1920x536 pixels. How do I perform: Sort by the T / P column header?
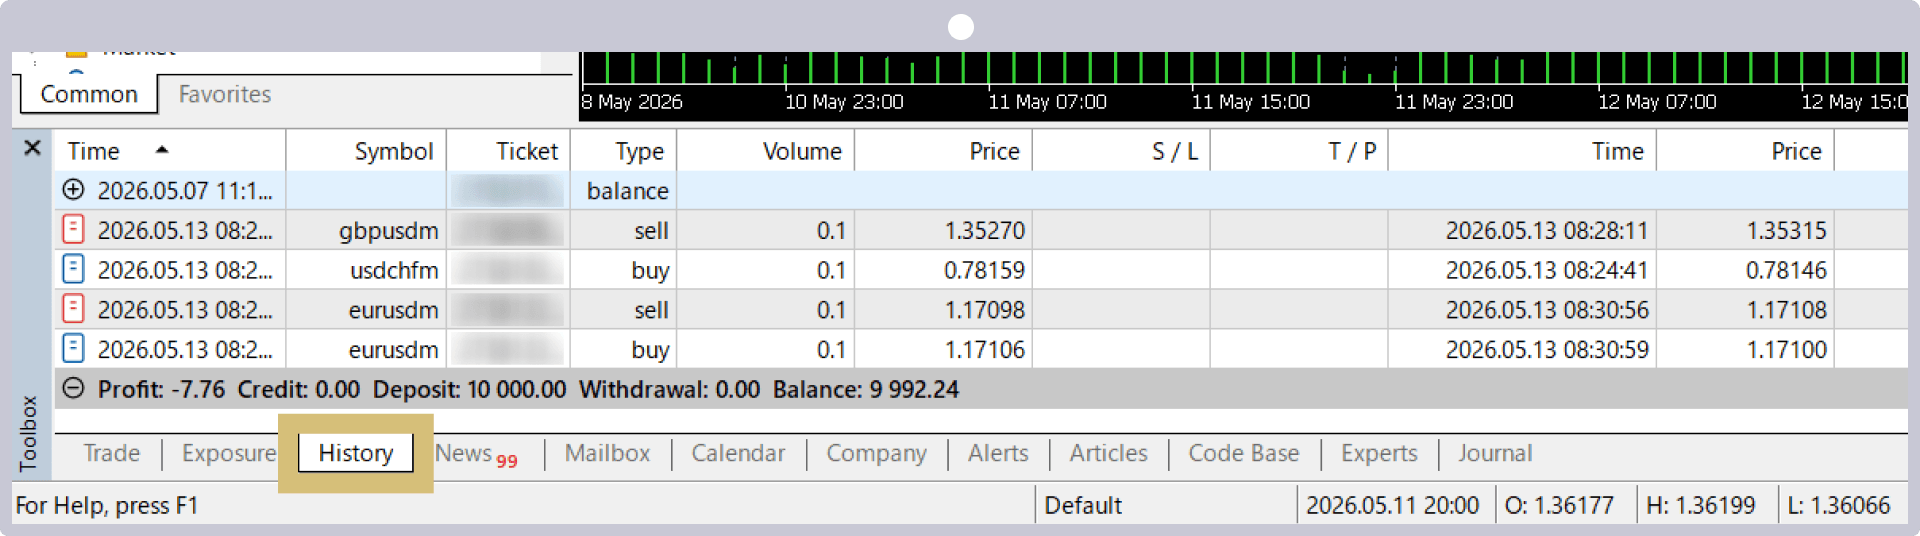(x=1352, y=151)
